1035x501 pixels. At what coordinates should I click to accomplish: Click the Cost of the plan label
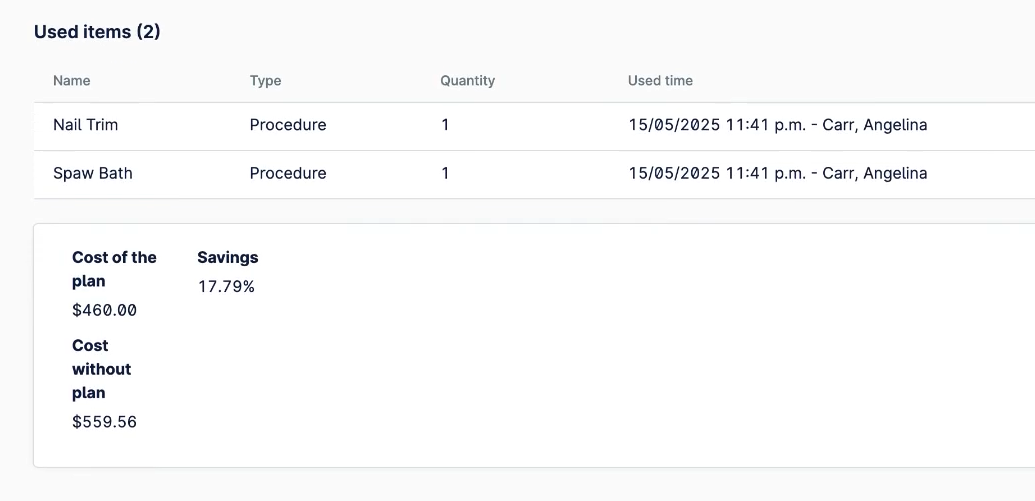tap(114, 269)
